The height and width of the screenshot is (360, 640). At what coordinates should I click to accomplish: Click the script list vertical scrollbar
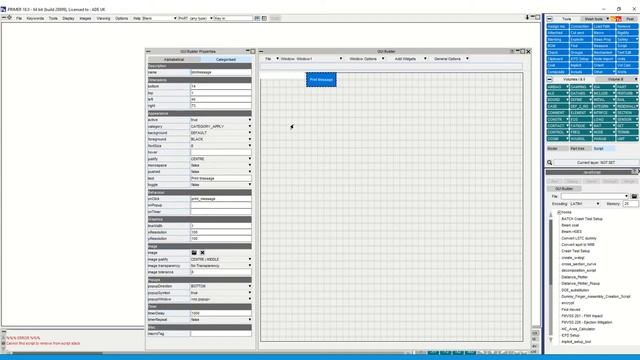tap(551, 276)
